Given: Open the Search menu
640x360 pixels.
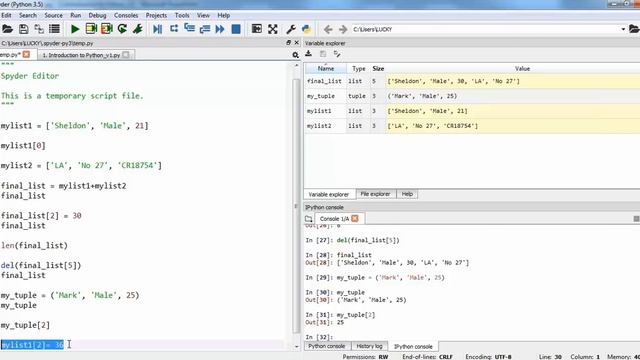Looking at the screenshot, I should click(x=28, y=15).
